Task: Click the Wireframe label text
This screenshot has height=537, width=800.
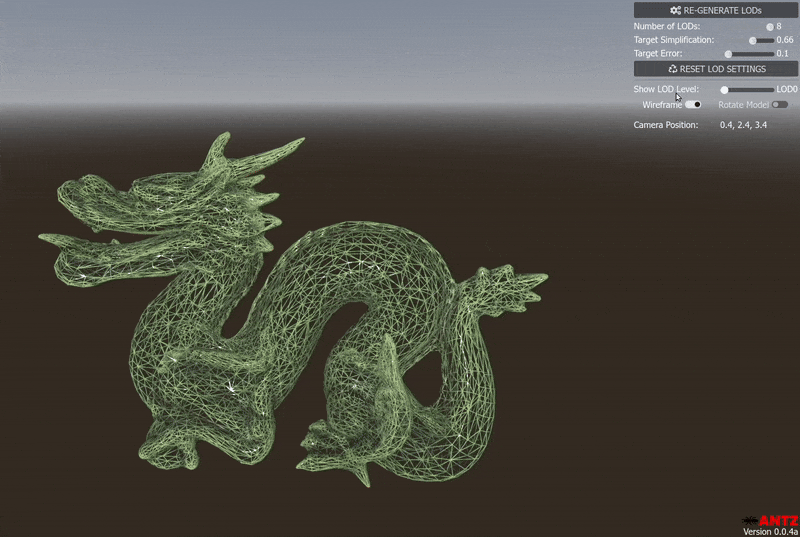Action: 662,105
